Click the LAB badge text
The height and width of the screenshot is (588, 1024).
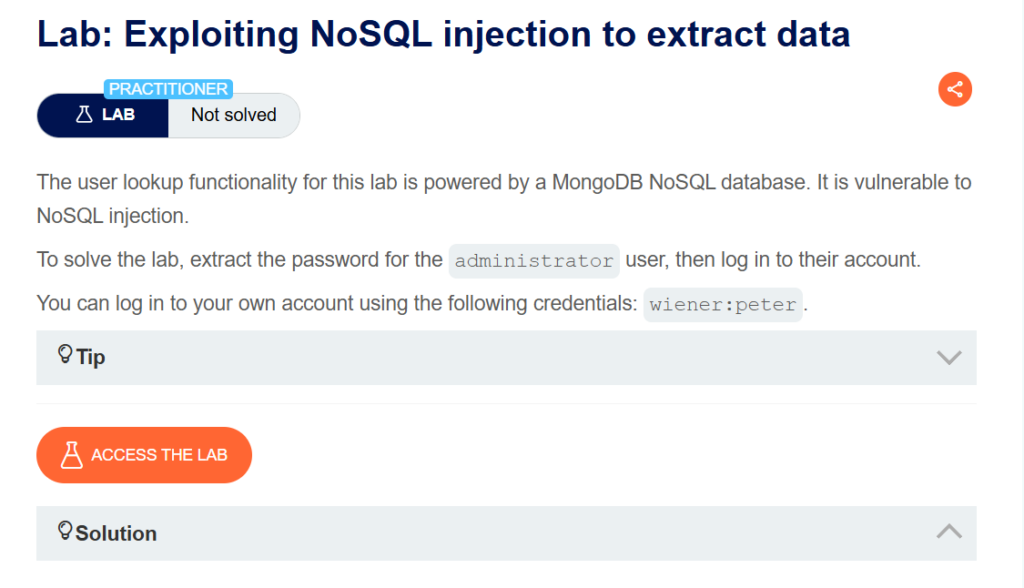pyautogui.click(x=118, y=115)
